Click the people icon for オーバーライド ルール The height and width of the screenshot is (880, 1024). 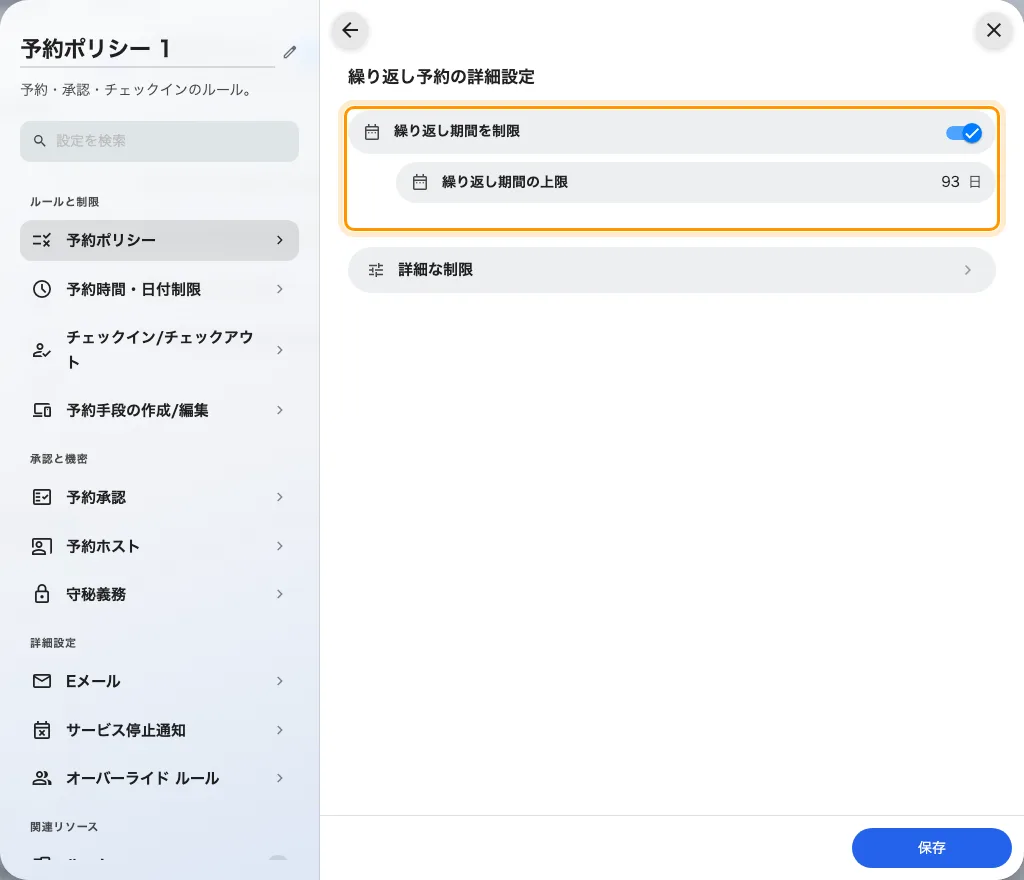42,778
